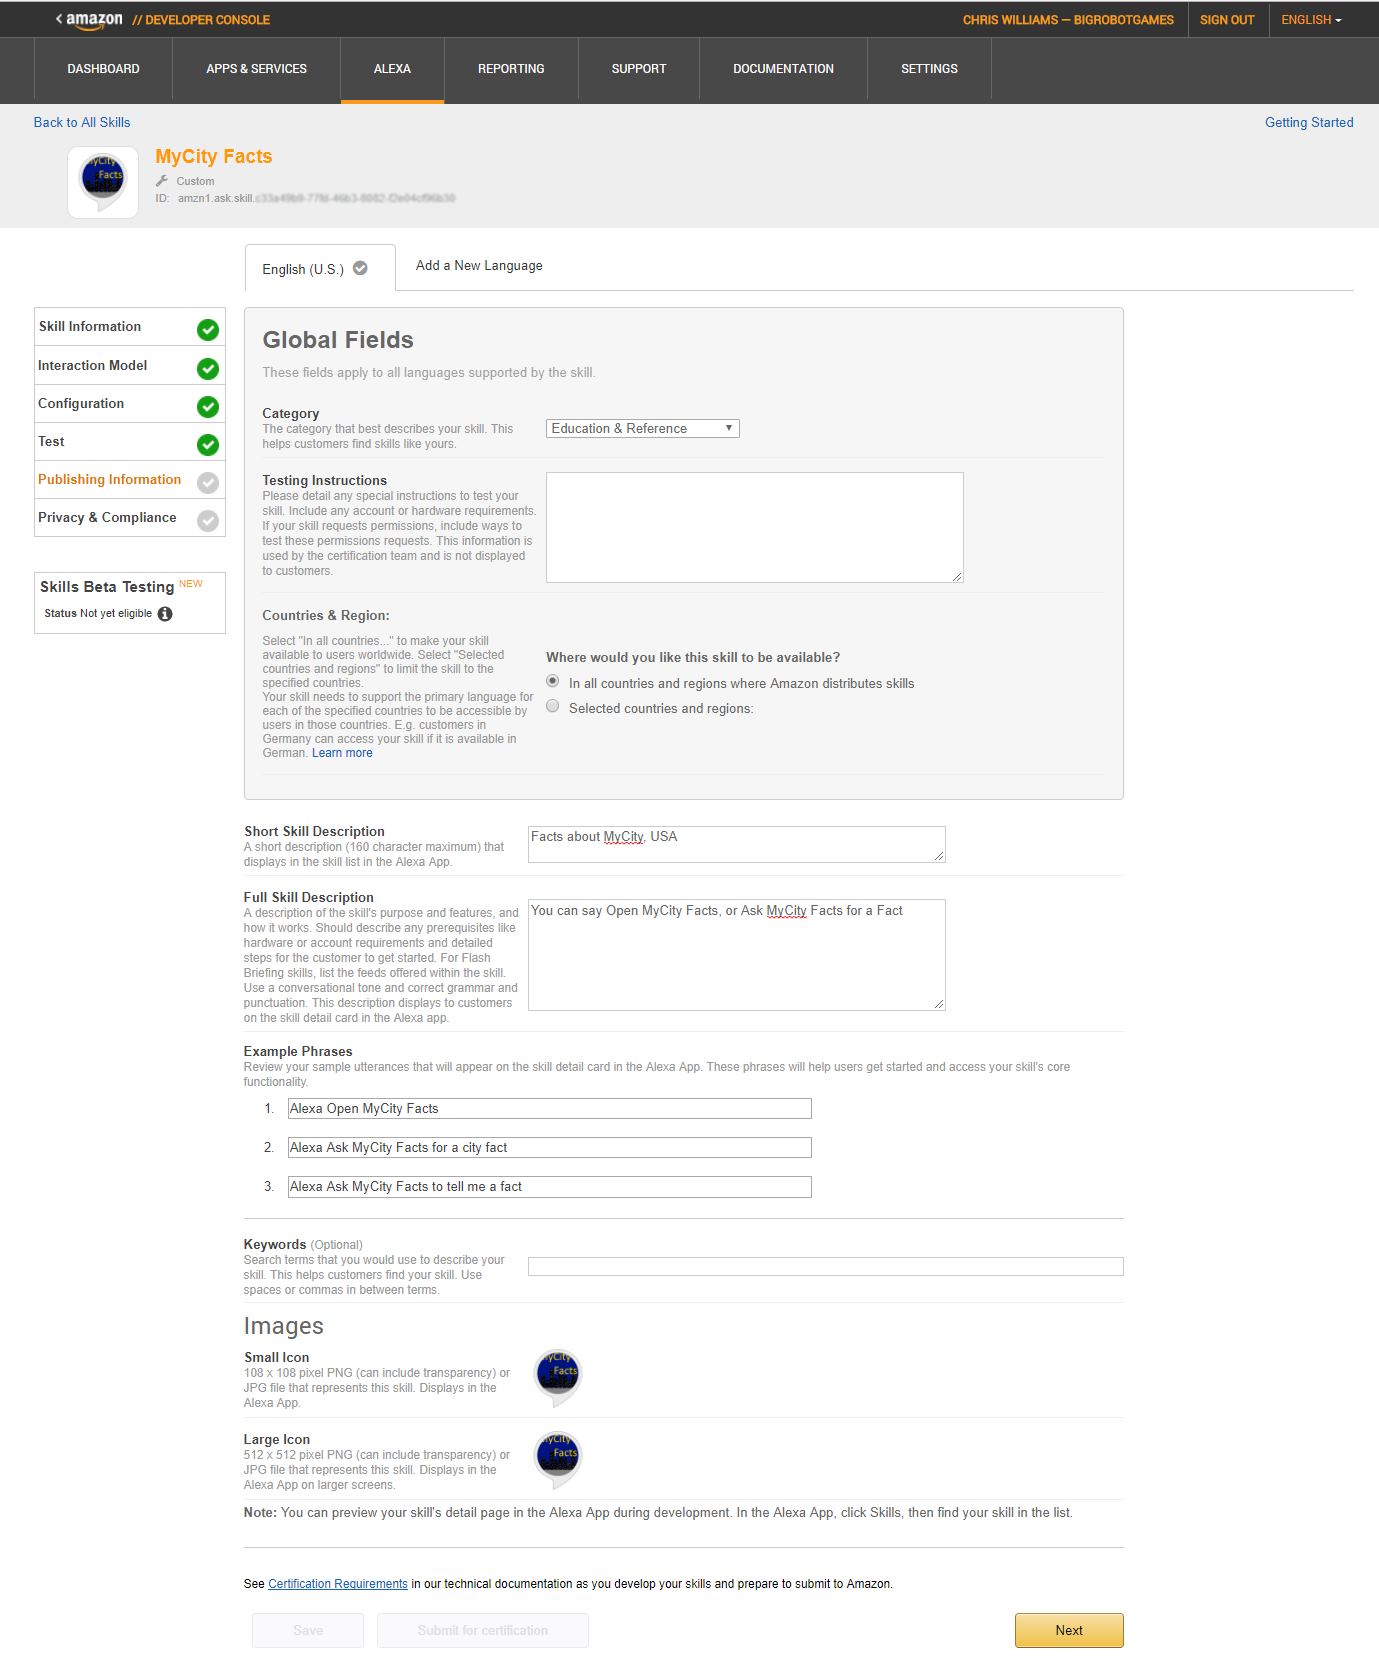Click the green check beside Configuration
The height and width of the screenshot is (1663, 1379).
point(208,406)
